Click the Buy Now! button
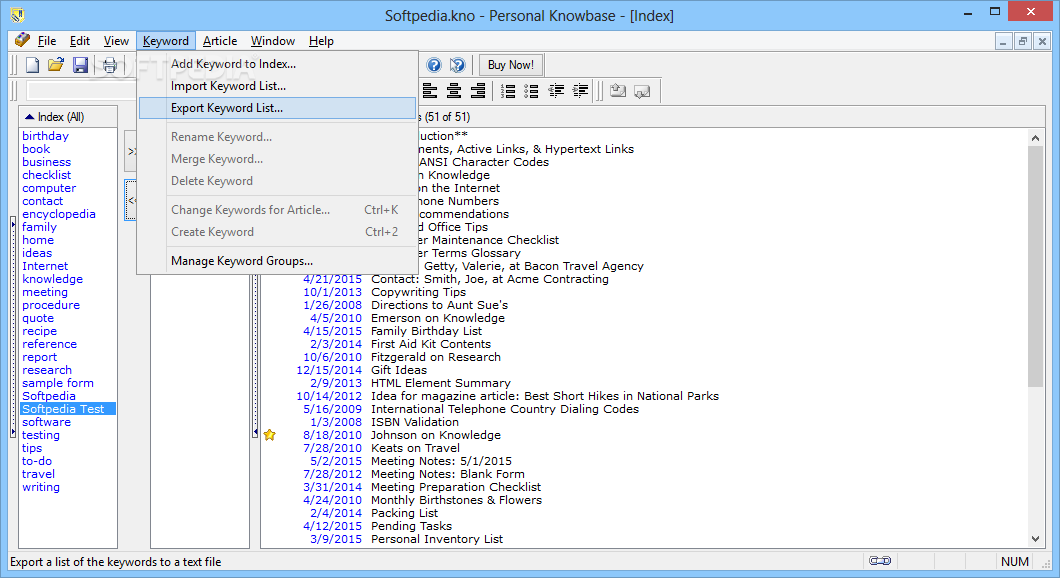The height and width of the screenshot is (578, 1060). [x=511, y=65]
